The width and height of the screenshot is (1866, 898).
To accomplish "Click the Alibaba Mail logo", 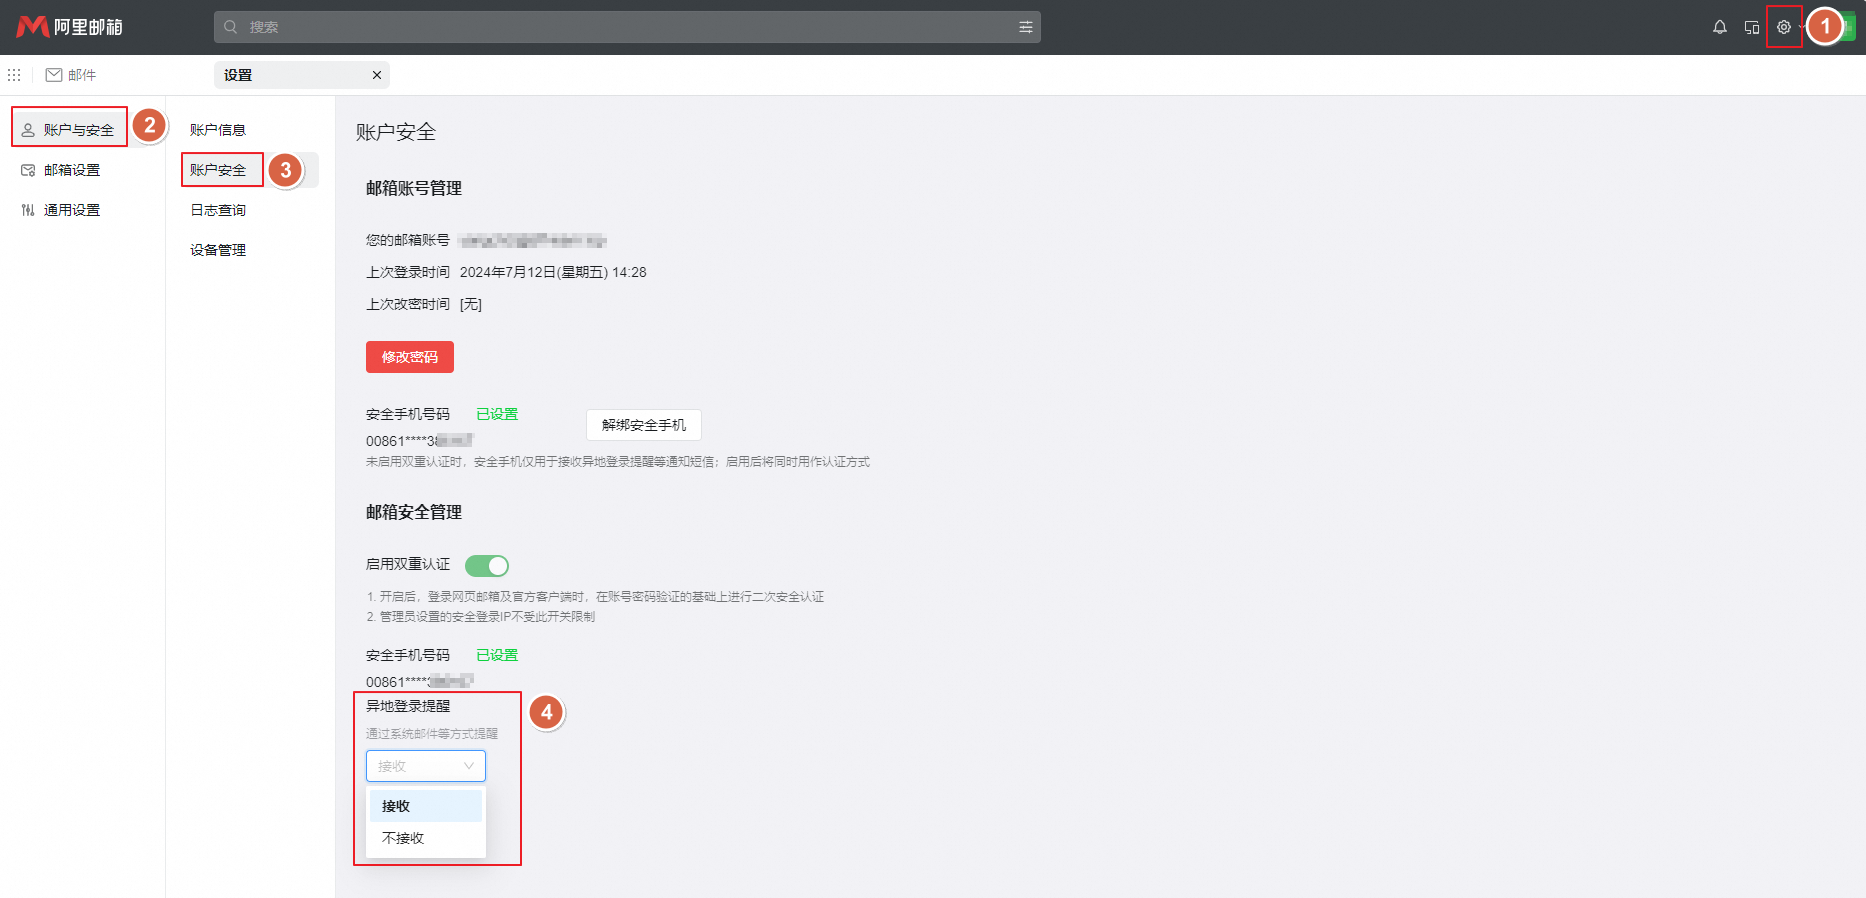I will coord(69,27).
